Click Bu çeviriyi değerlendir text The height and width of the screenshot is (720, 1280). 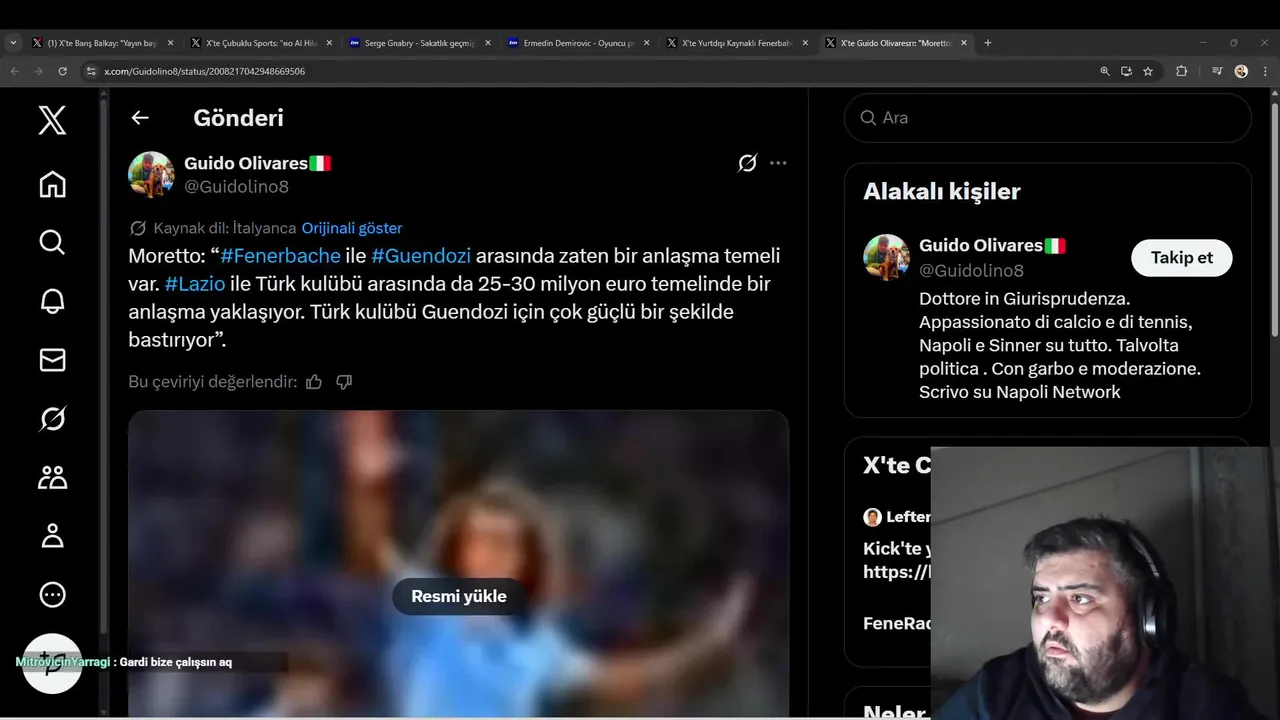pyautogui.click(x=212, y=382)
